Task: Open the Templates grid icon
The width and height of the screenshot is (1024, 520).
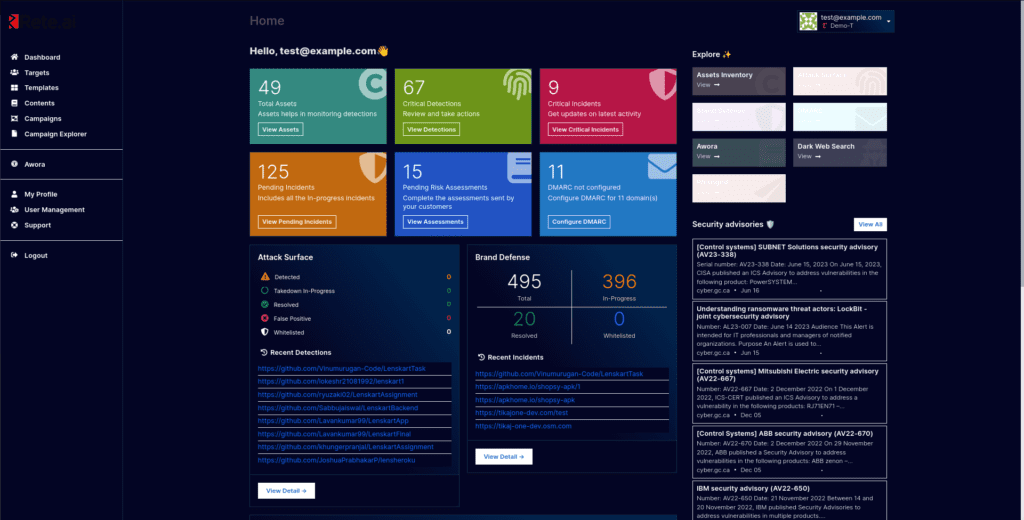Action: (x=14, y=88)
